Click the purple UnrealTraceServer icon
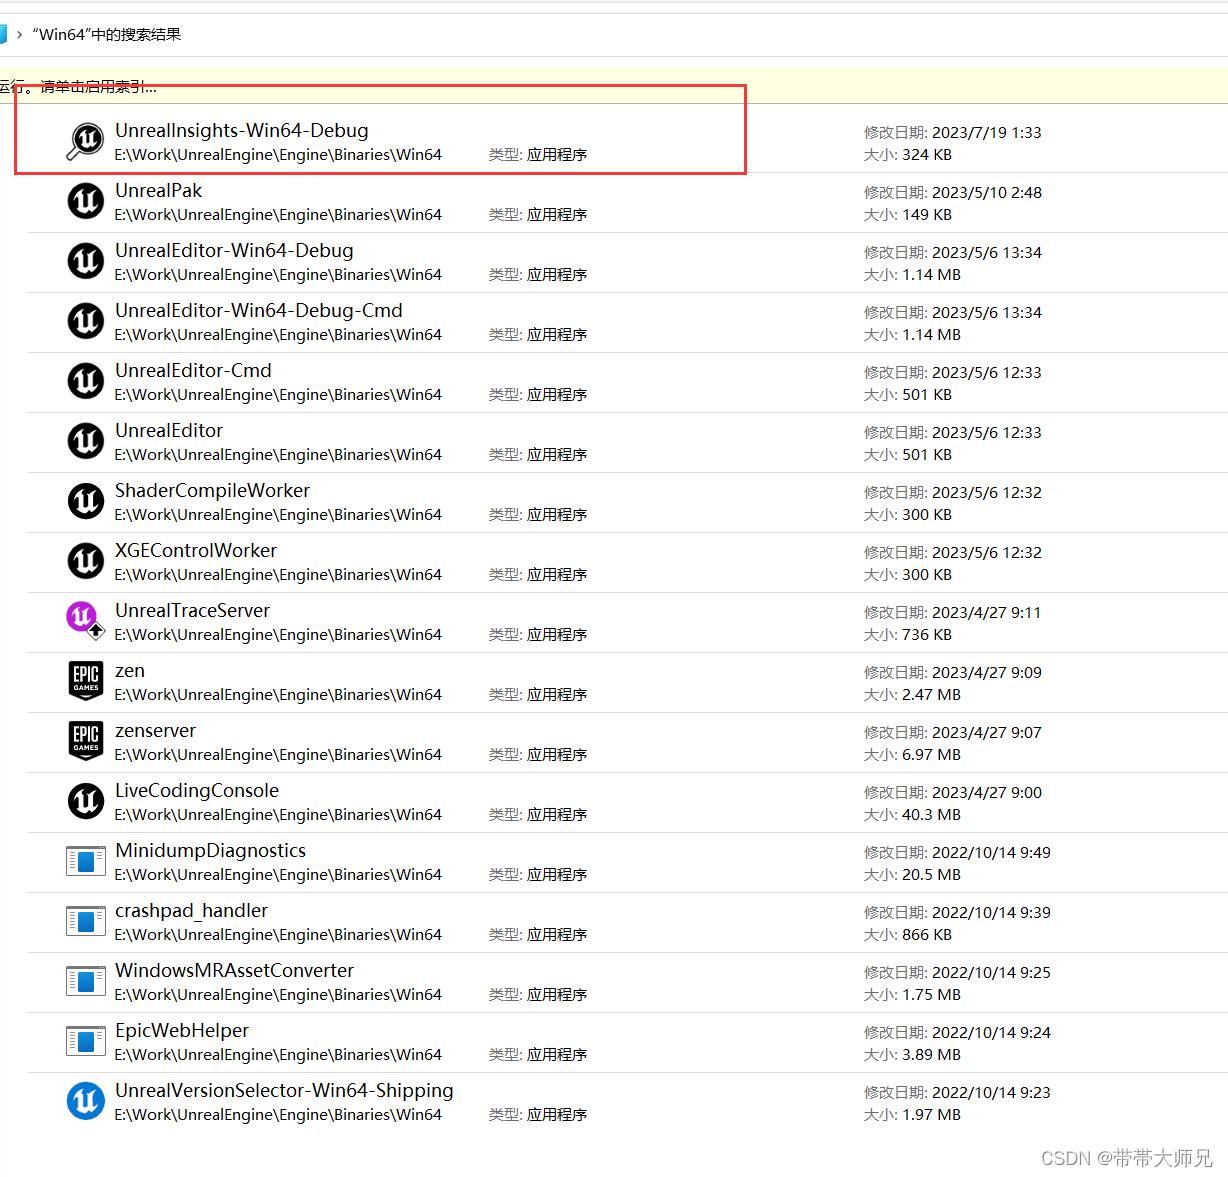This screenshot has height=1177, width=1228. click(85, 620)
